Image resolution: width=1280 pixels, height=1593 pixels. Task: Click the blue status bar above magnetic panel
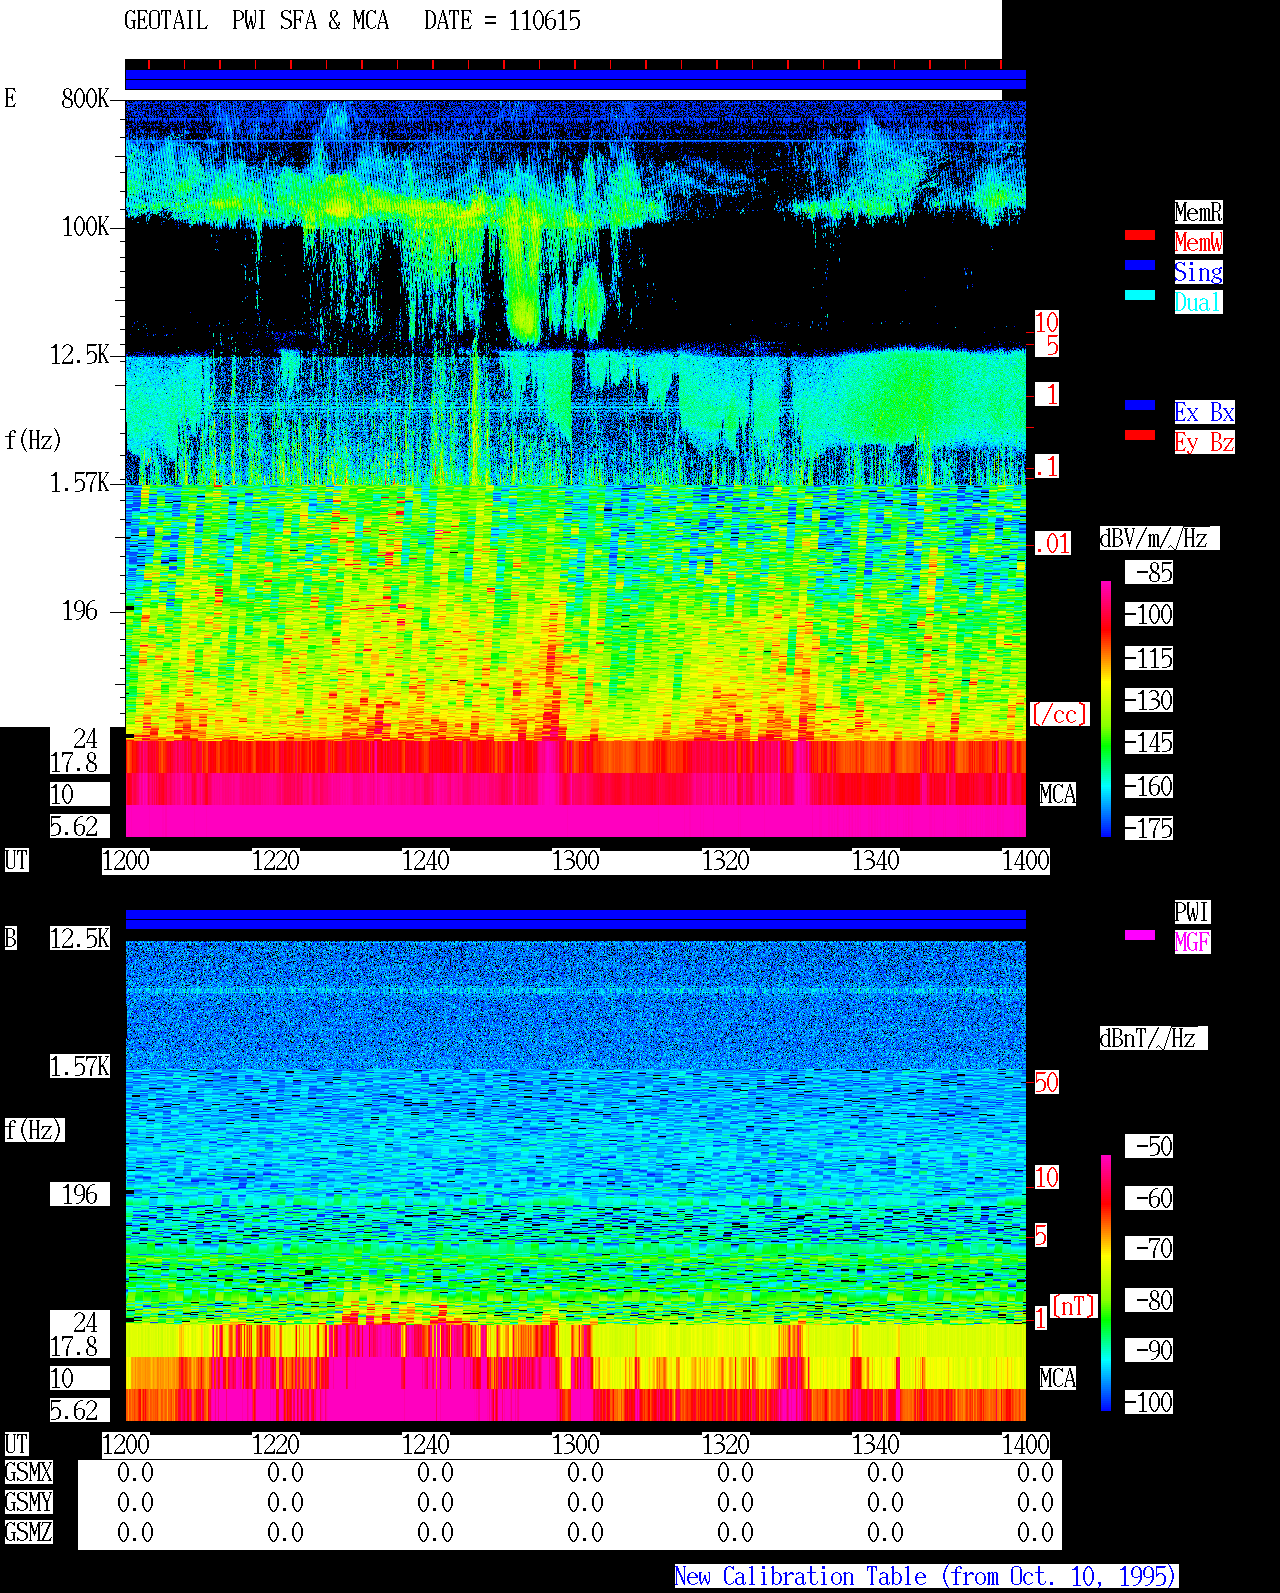click(x=575, y=919)
